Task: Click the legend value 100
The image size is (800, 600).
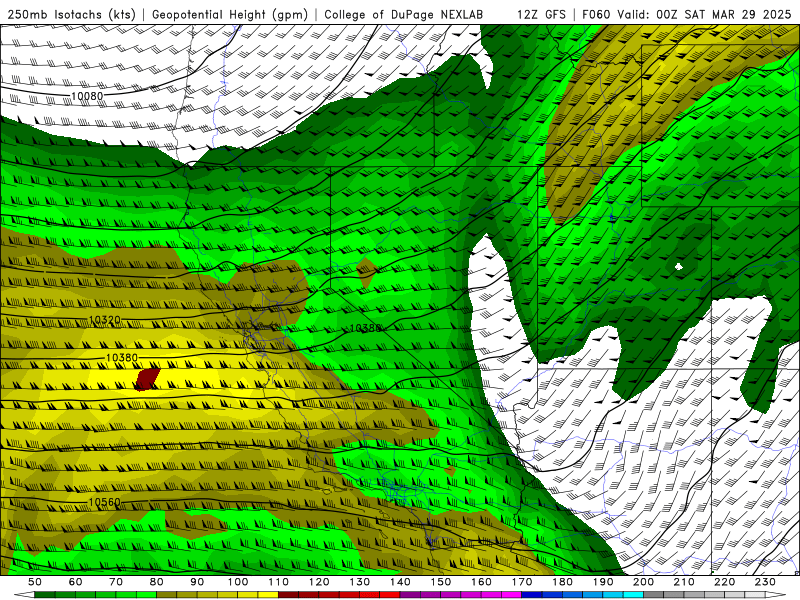Action: point(238,582)
